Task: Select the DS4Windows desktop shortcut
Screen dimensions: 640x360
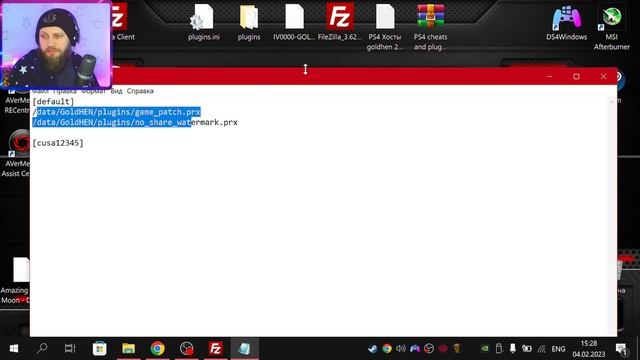Action: click(566, 22)
